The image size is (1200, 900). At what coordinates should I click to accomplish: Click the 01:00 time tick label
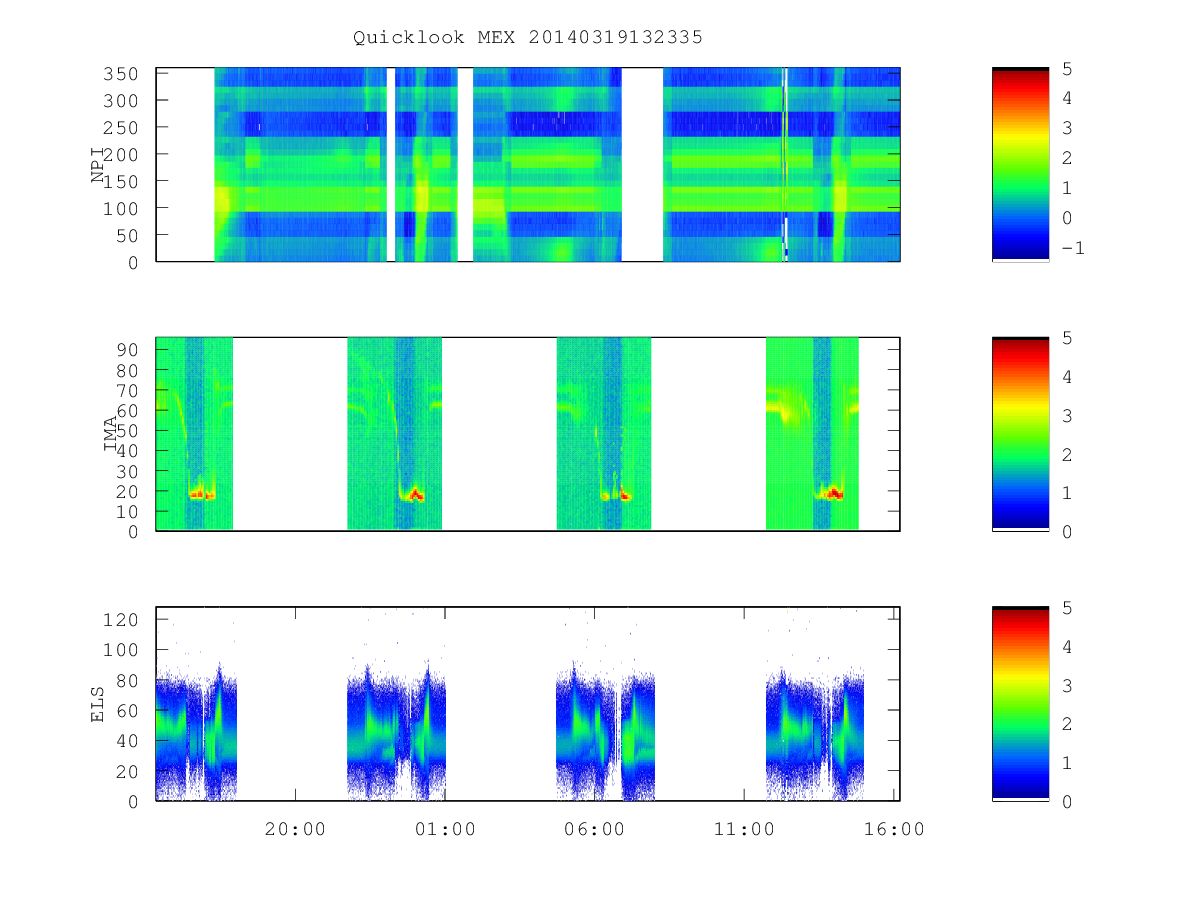tap(445, 829)
